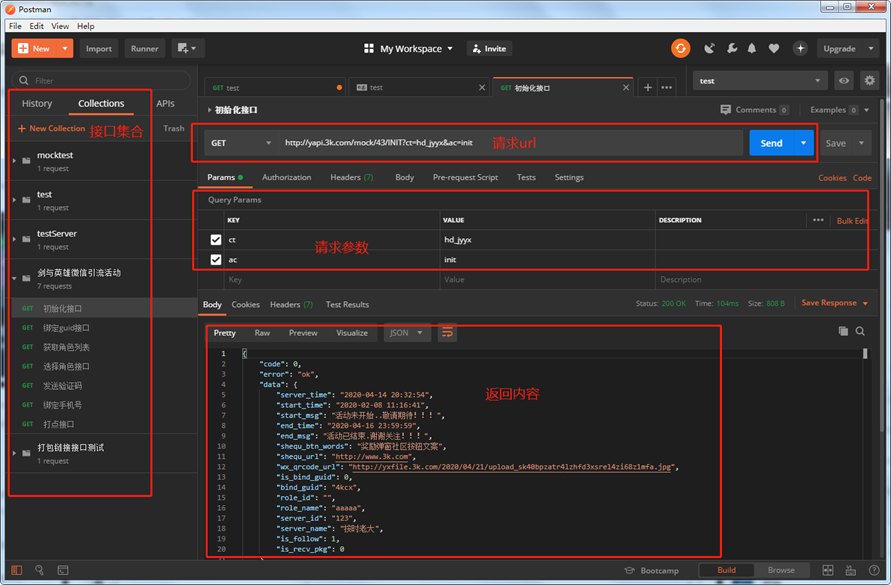Expand the mocktest collection
This screenshot has width=891, height=585.
(x=14, y=161)
